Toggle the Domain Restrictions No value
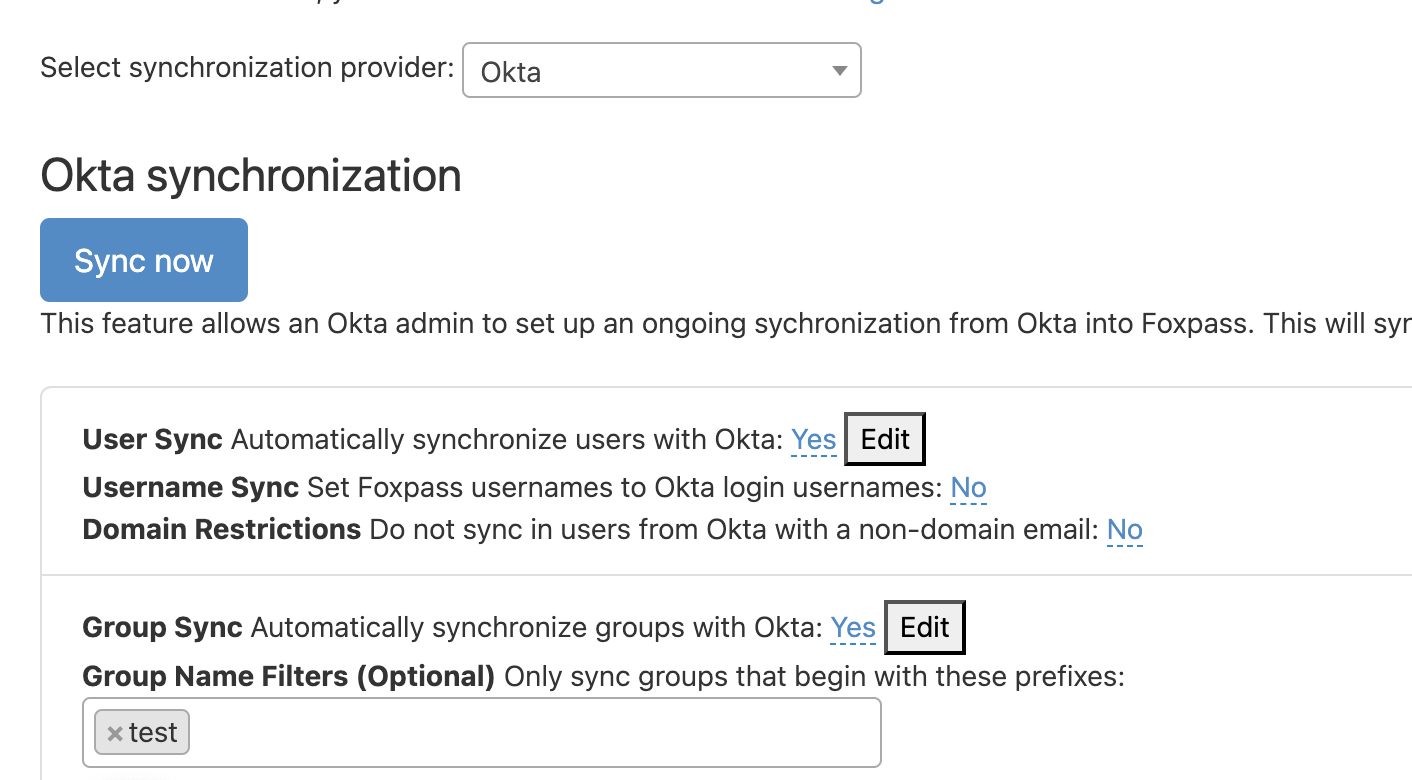The height and width of the screenshot is (780, 1412). pos(1125,529)
